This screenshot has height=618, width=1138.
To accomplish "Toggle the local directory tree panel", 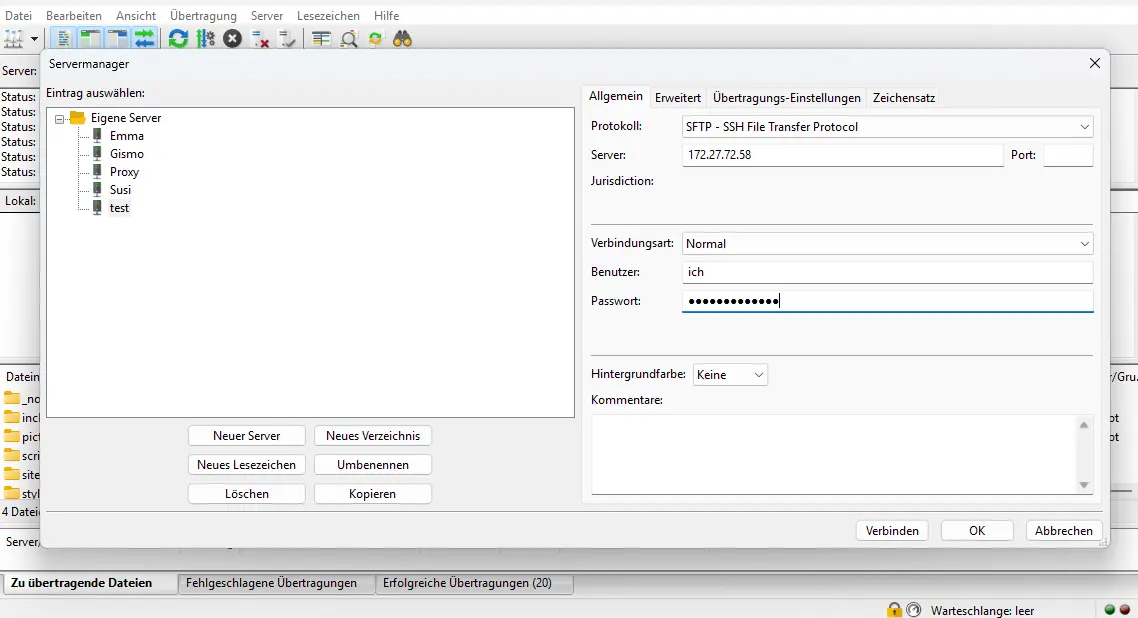I will 88,38.
